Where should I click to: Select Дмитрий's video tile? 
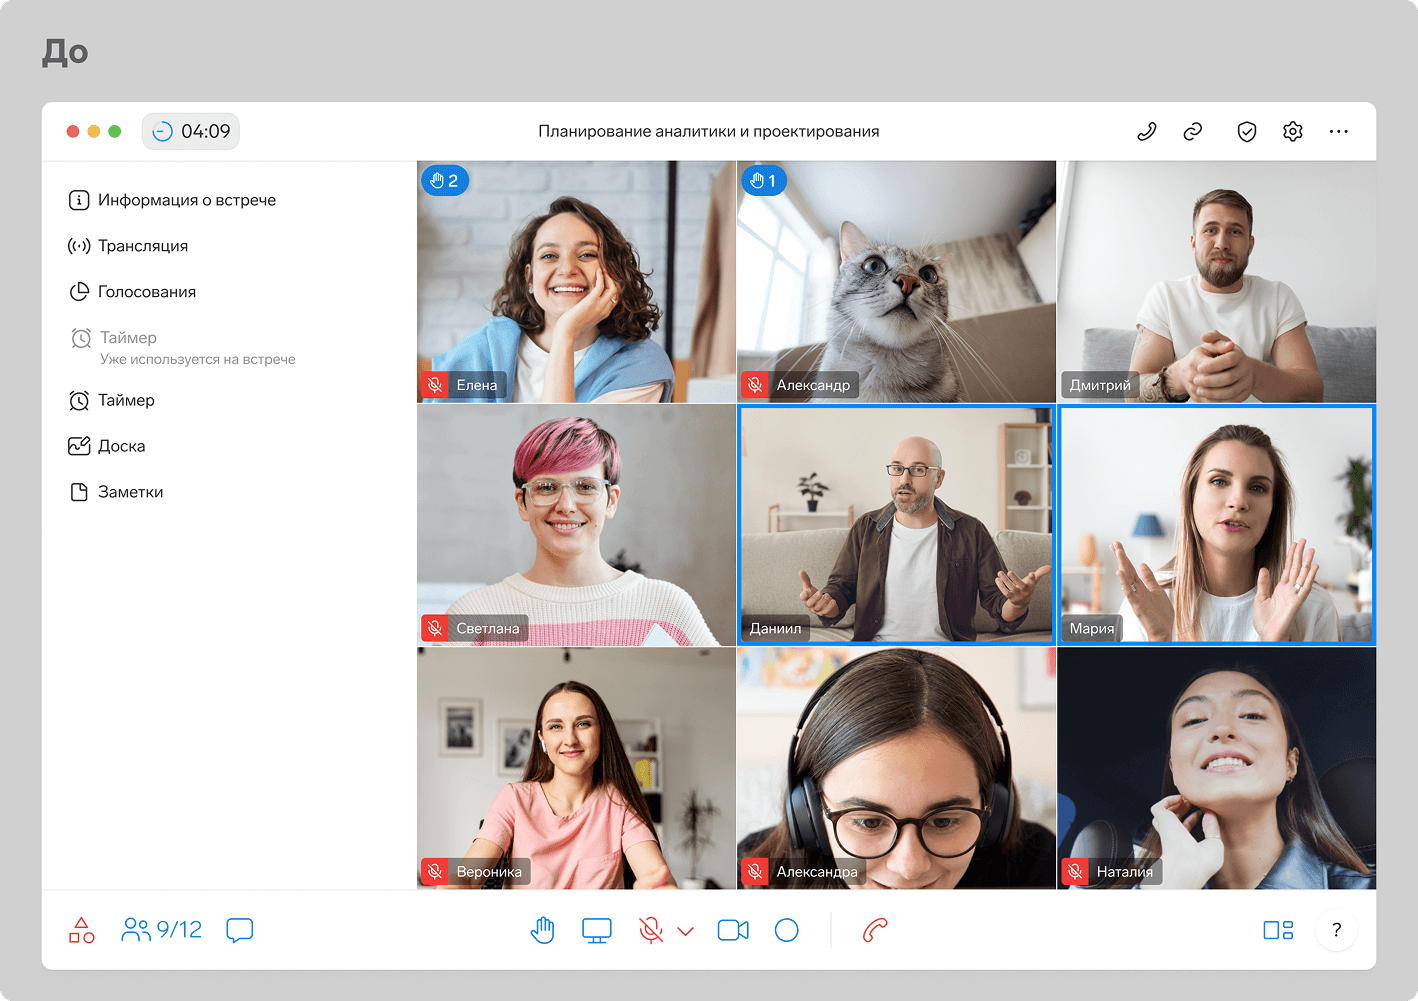(1216, 282)
